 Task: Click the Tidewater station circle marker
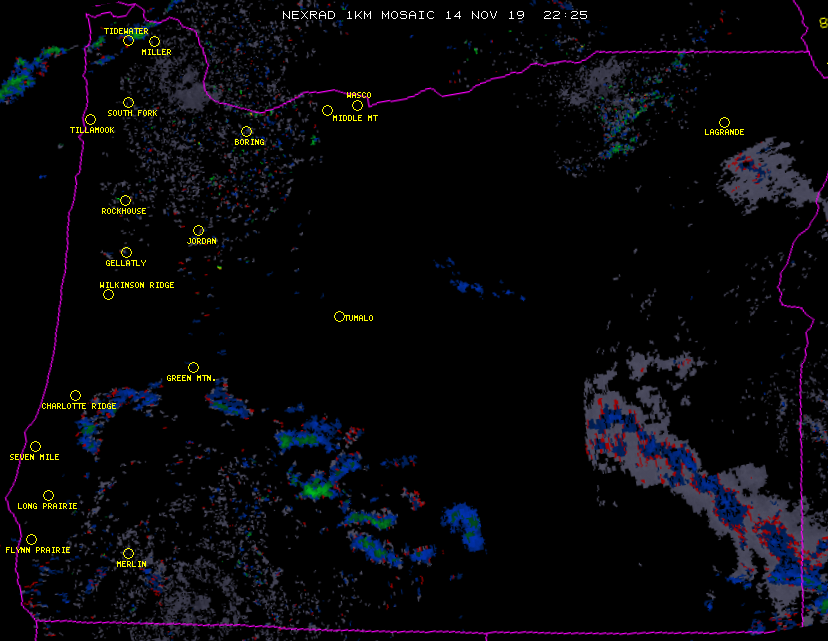(x=128, y=40)
